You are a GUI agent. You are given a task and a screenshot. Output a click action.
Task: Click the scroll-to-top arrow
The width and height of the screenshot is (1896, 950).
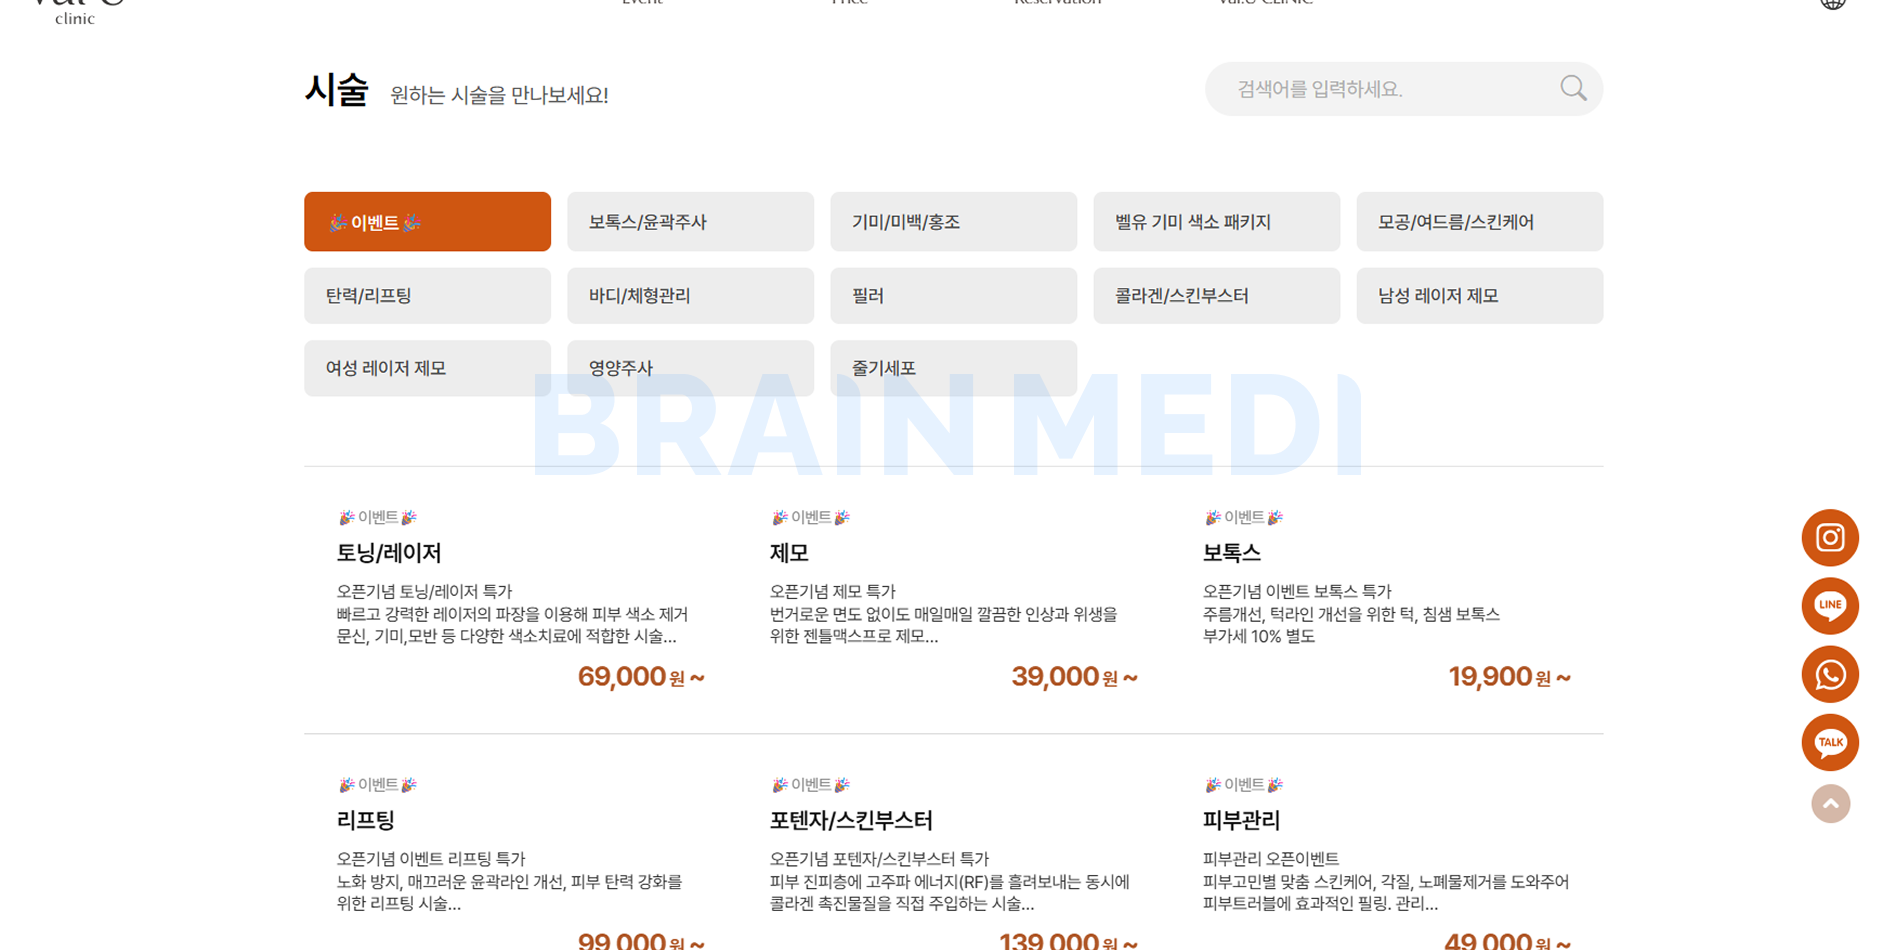click(x=1830, y=803)
